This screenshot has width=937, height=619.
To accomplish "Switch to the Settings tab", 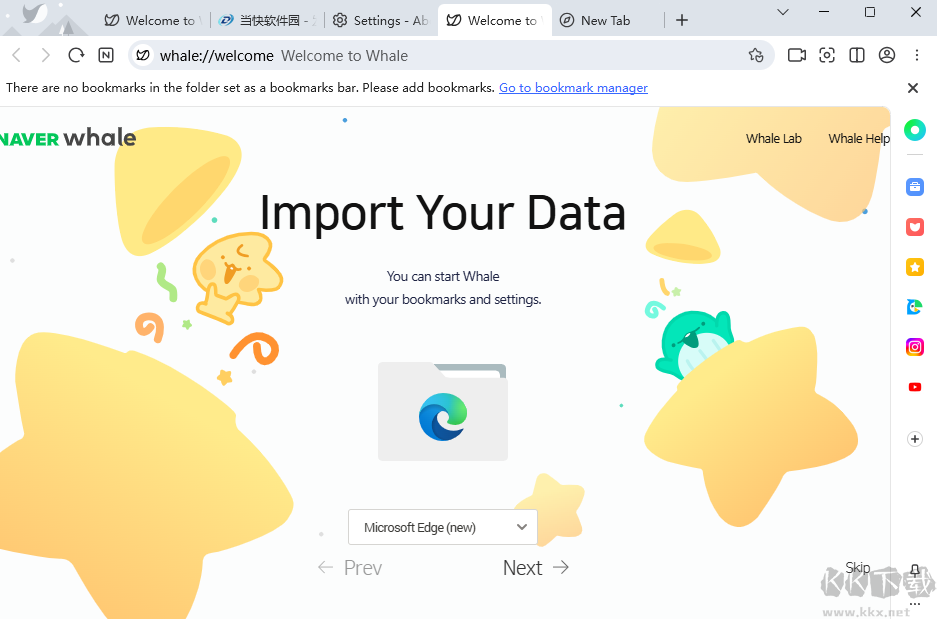I will [x=380, y=20].
